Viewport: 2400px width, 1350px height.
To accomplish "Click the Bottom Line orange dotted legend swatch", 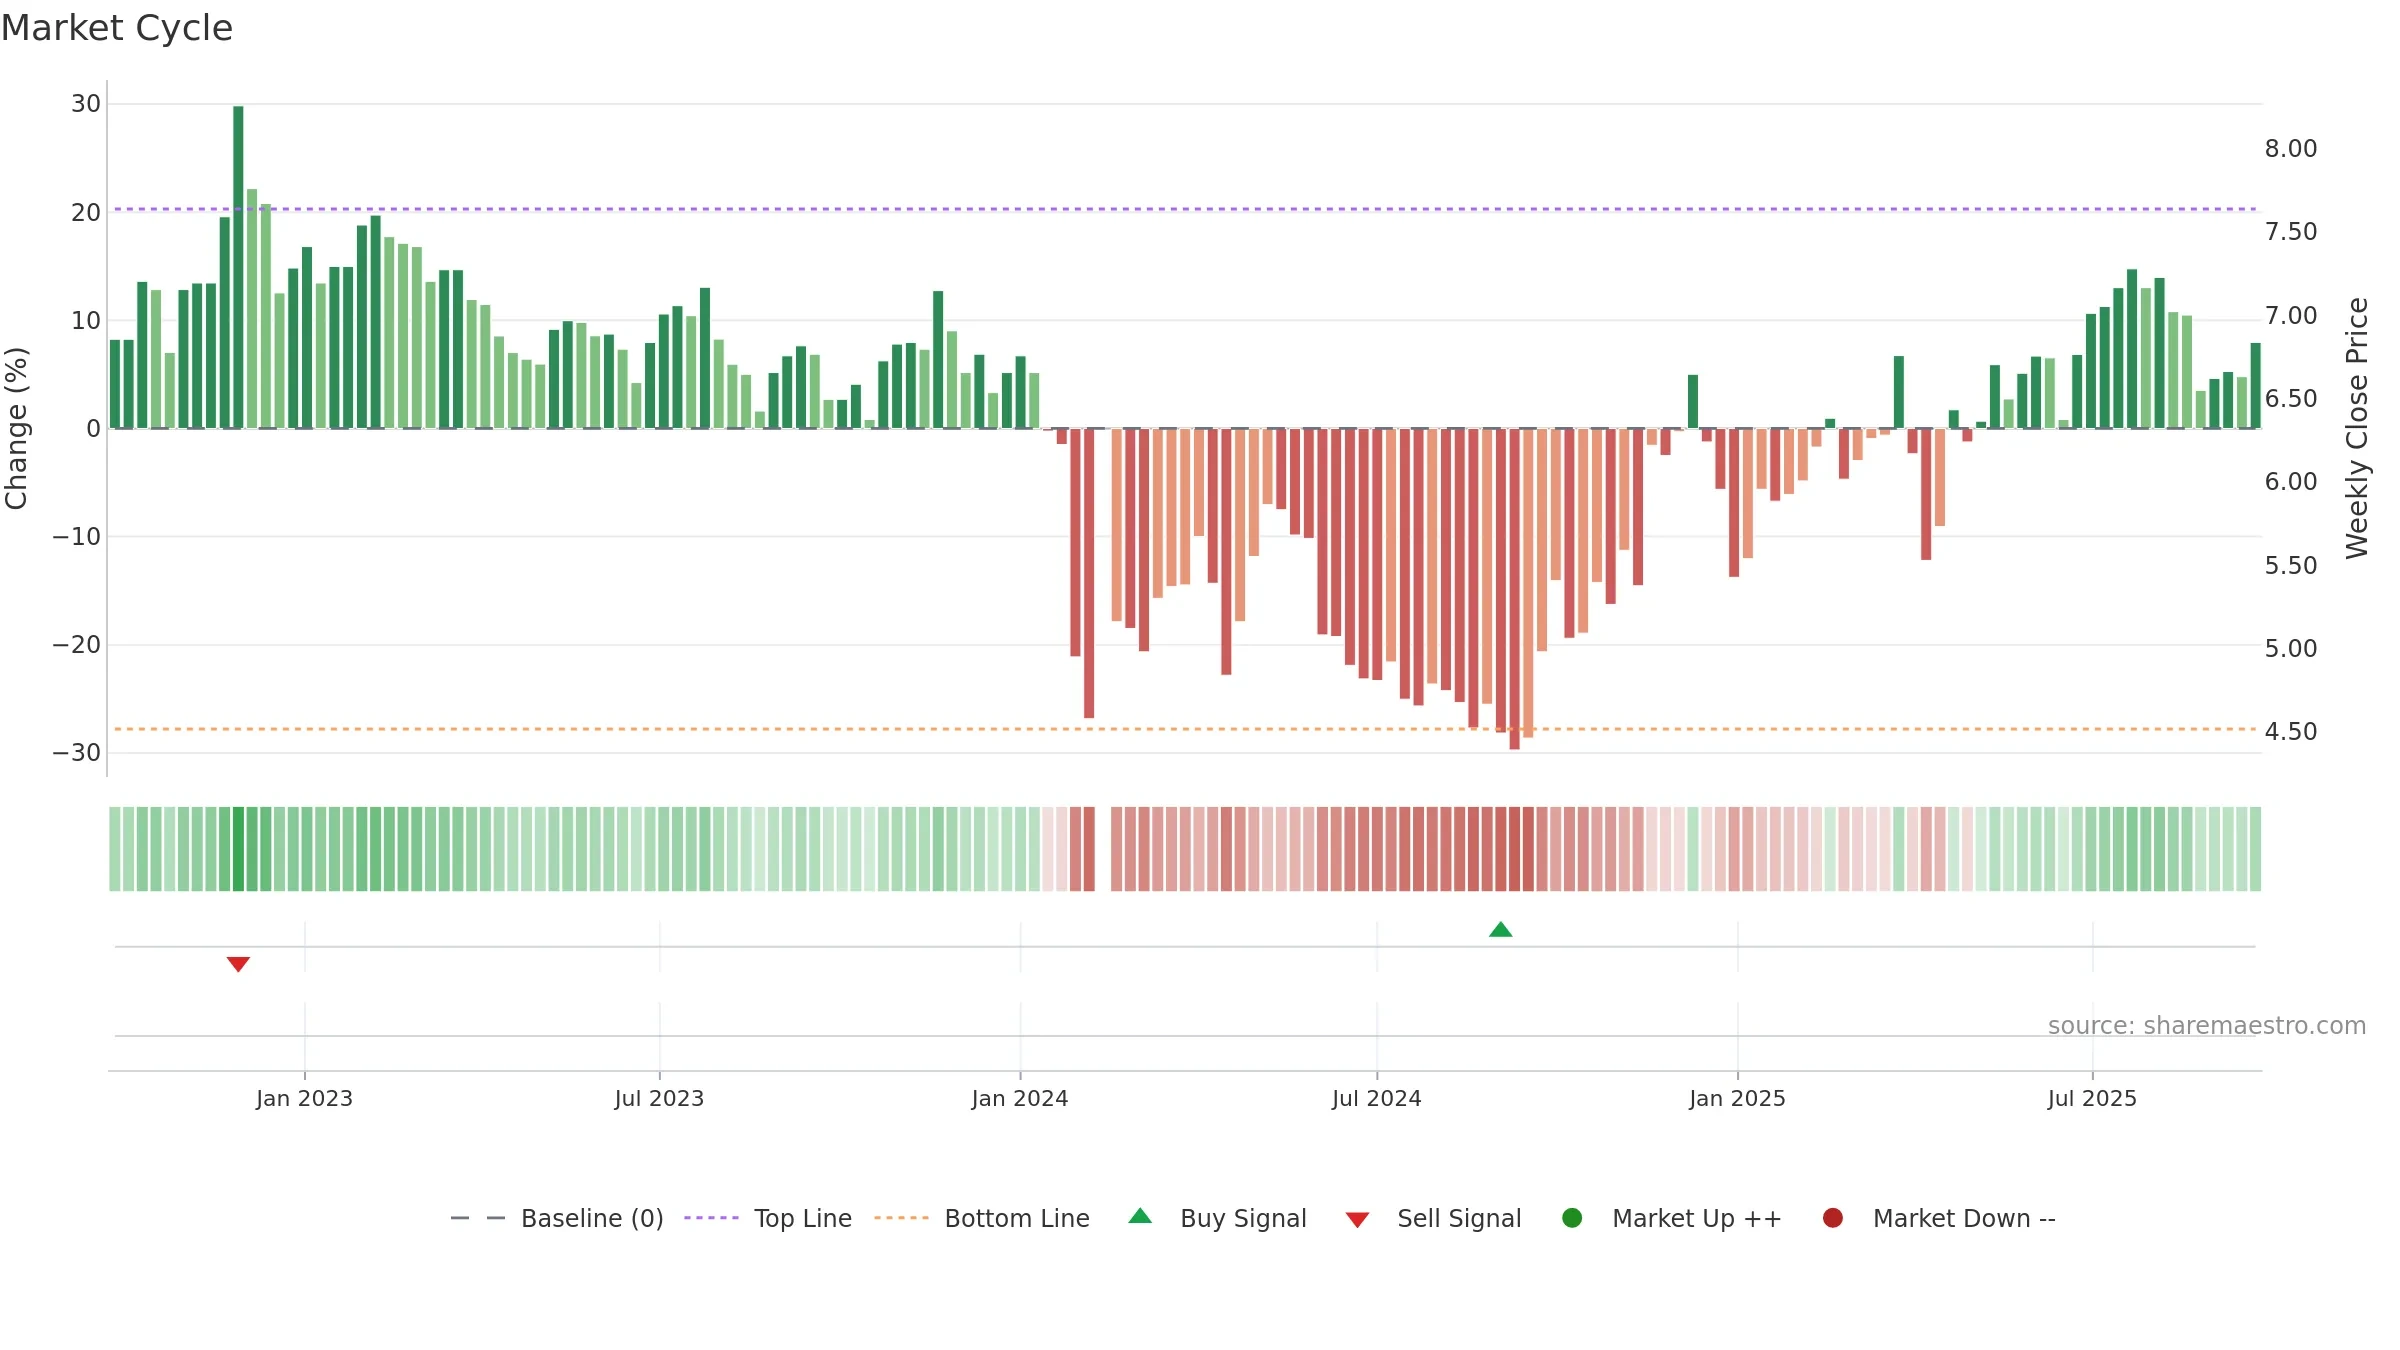I will [901, 1218].
